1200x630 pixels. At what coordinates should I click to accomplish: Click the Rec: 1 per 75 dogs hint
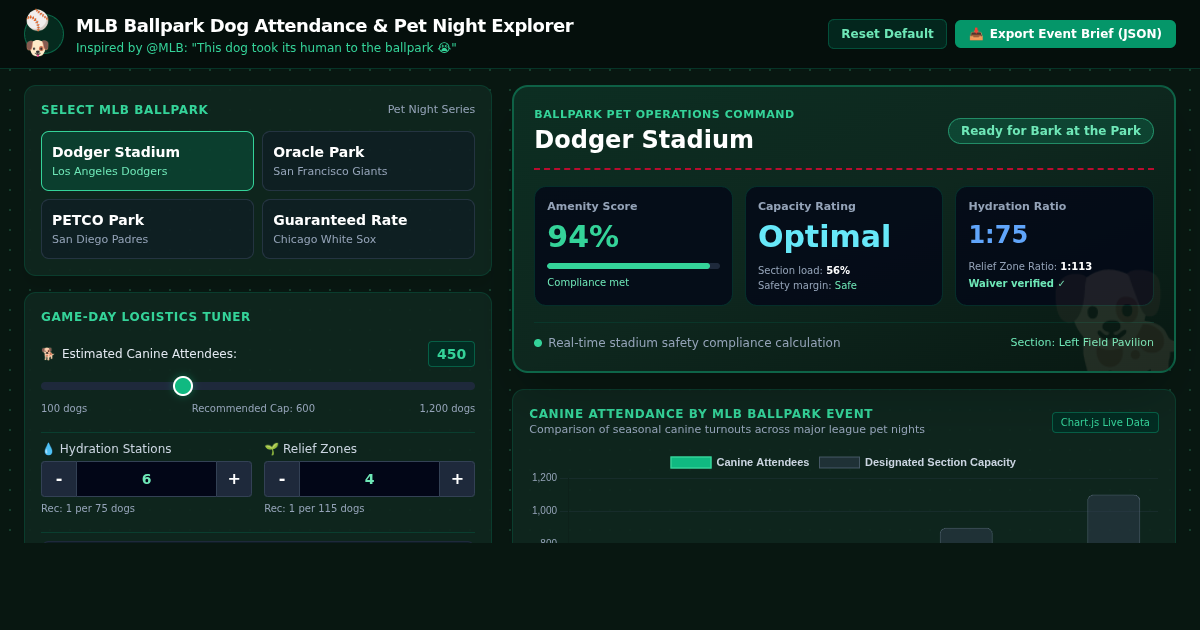88,508
